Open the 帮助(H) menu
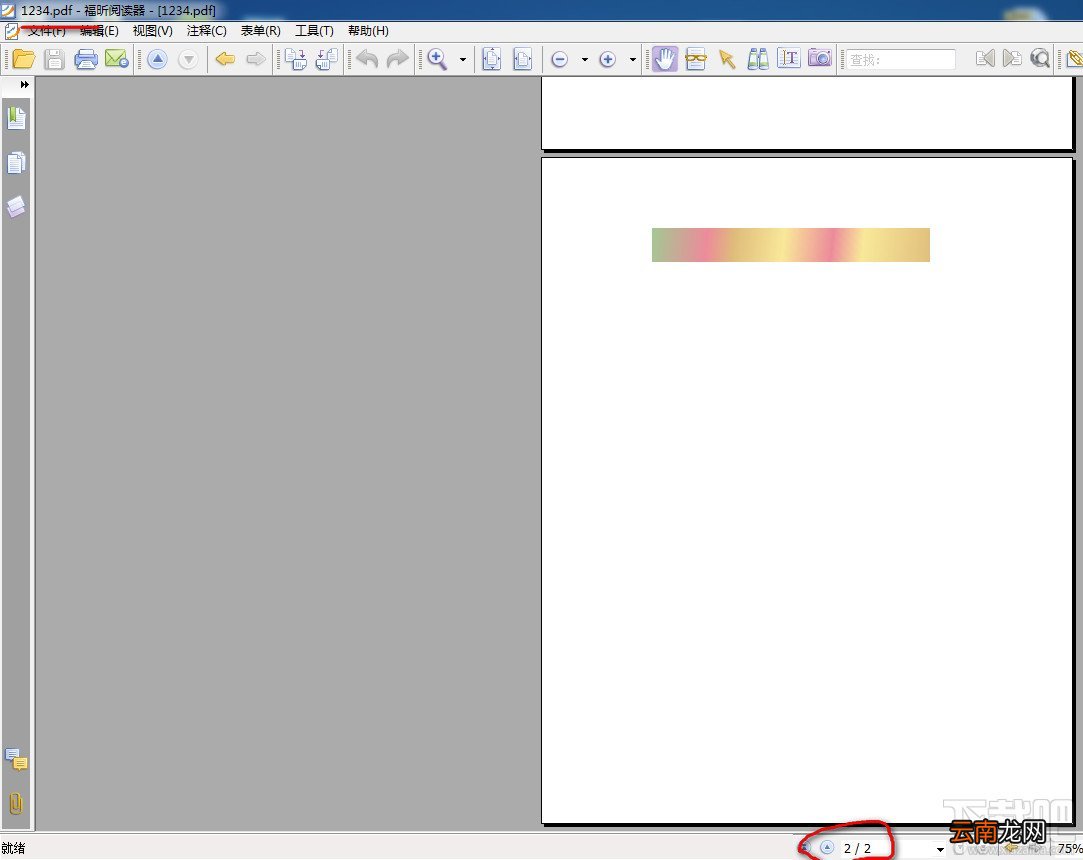This screenshot has width=1083, height=860. [x=368, y=31]
